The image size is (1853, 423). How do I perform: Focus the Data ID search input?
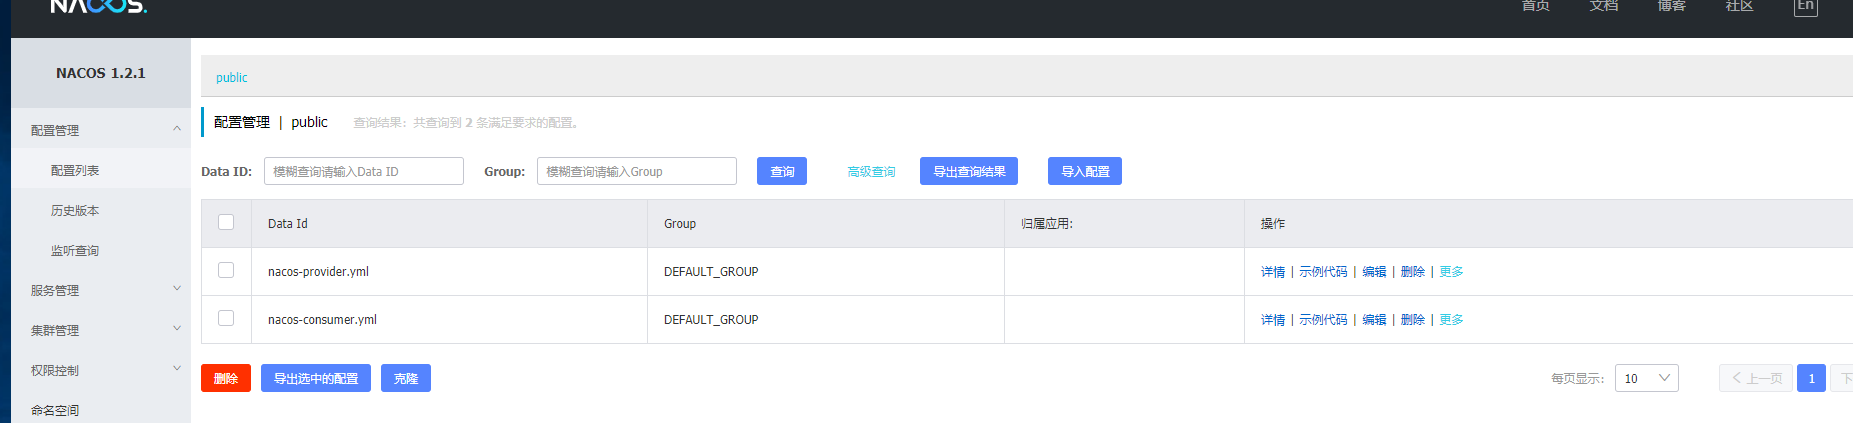364,171
